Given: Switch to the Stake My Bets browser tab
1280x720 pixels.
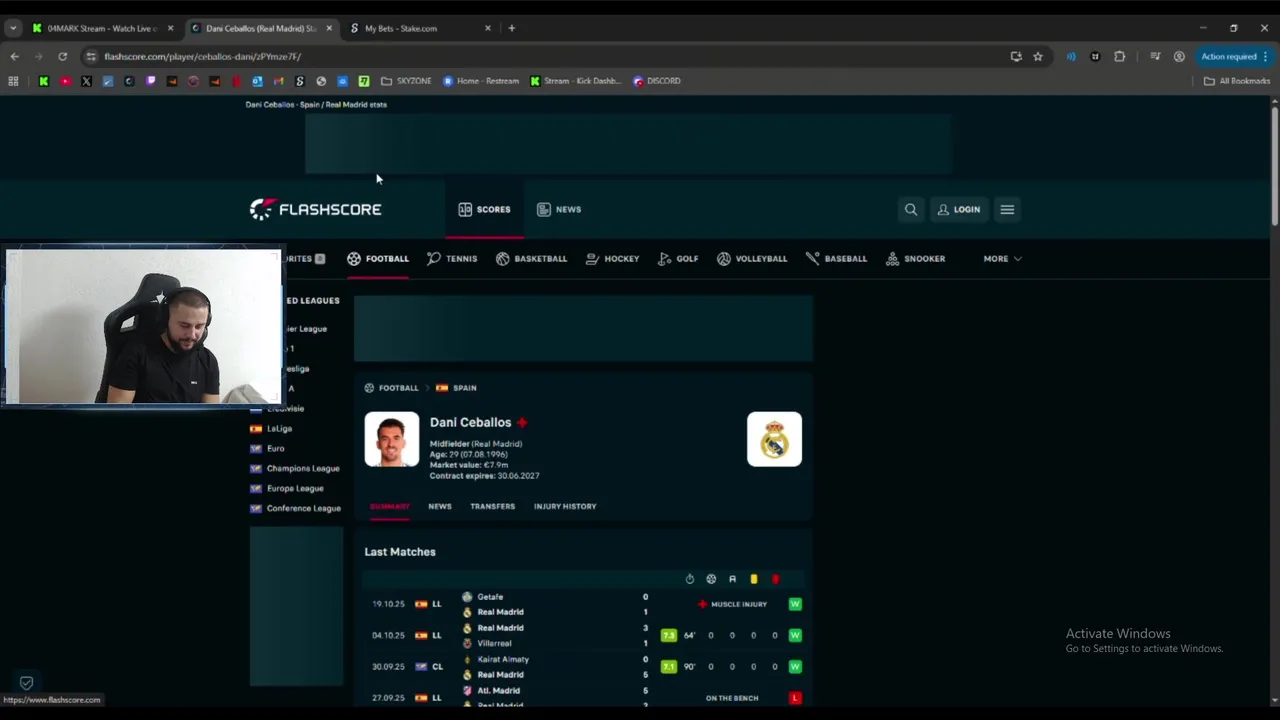Looking at the screenshot, I should coord(420,28).
